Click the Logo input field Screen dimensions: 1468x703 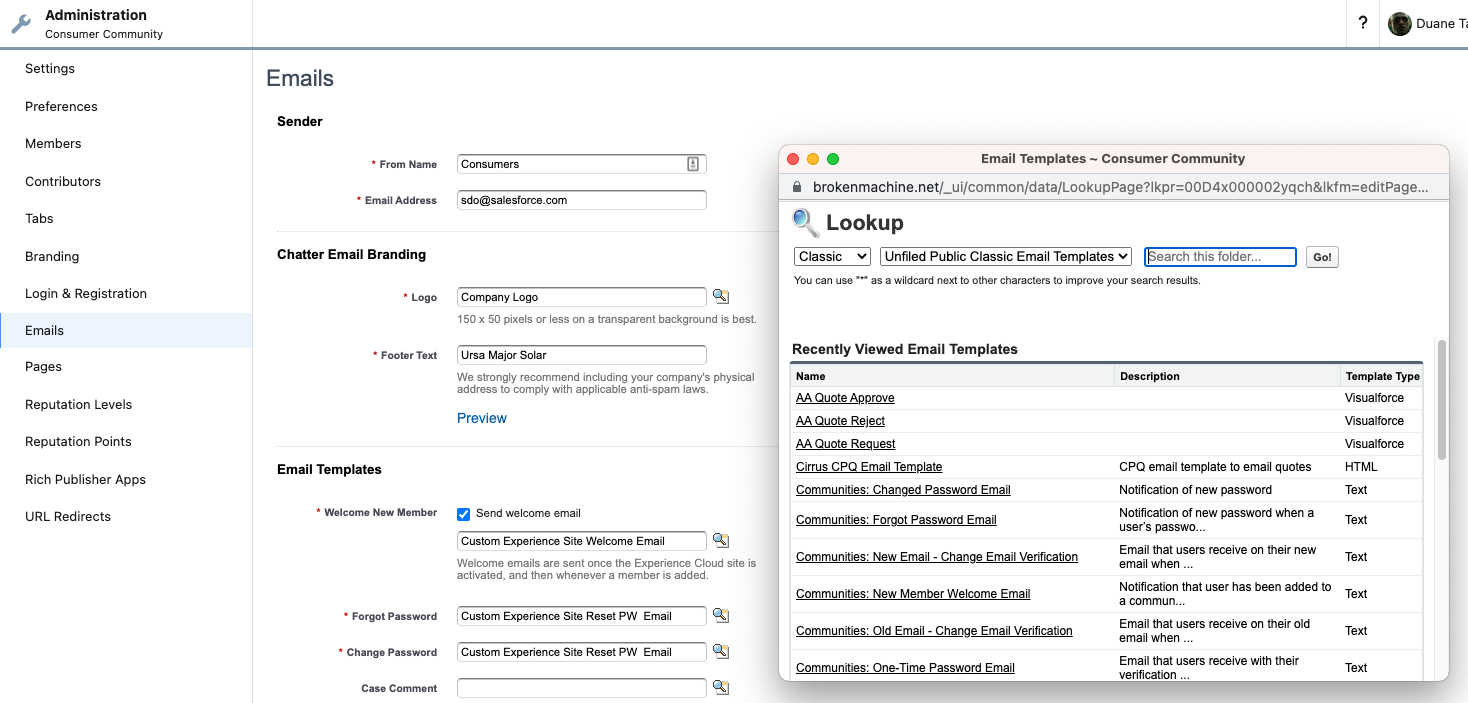[x=582, y=297]
